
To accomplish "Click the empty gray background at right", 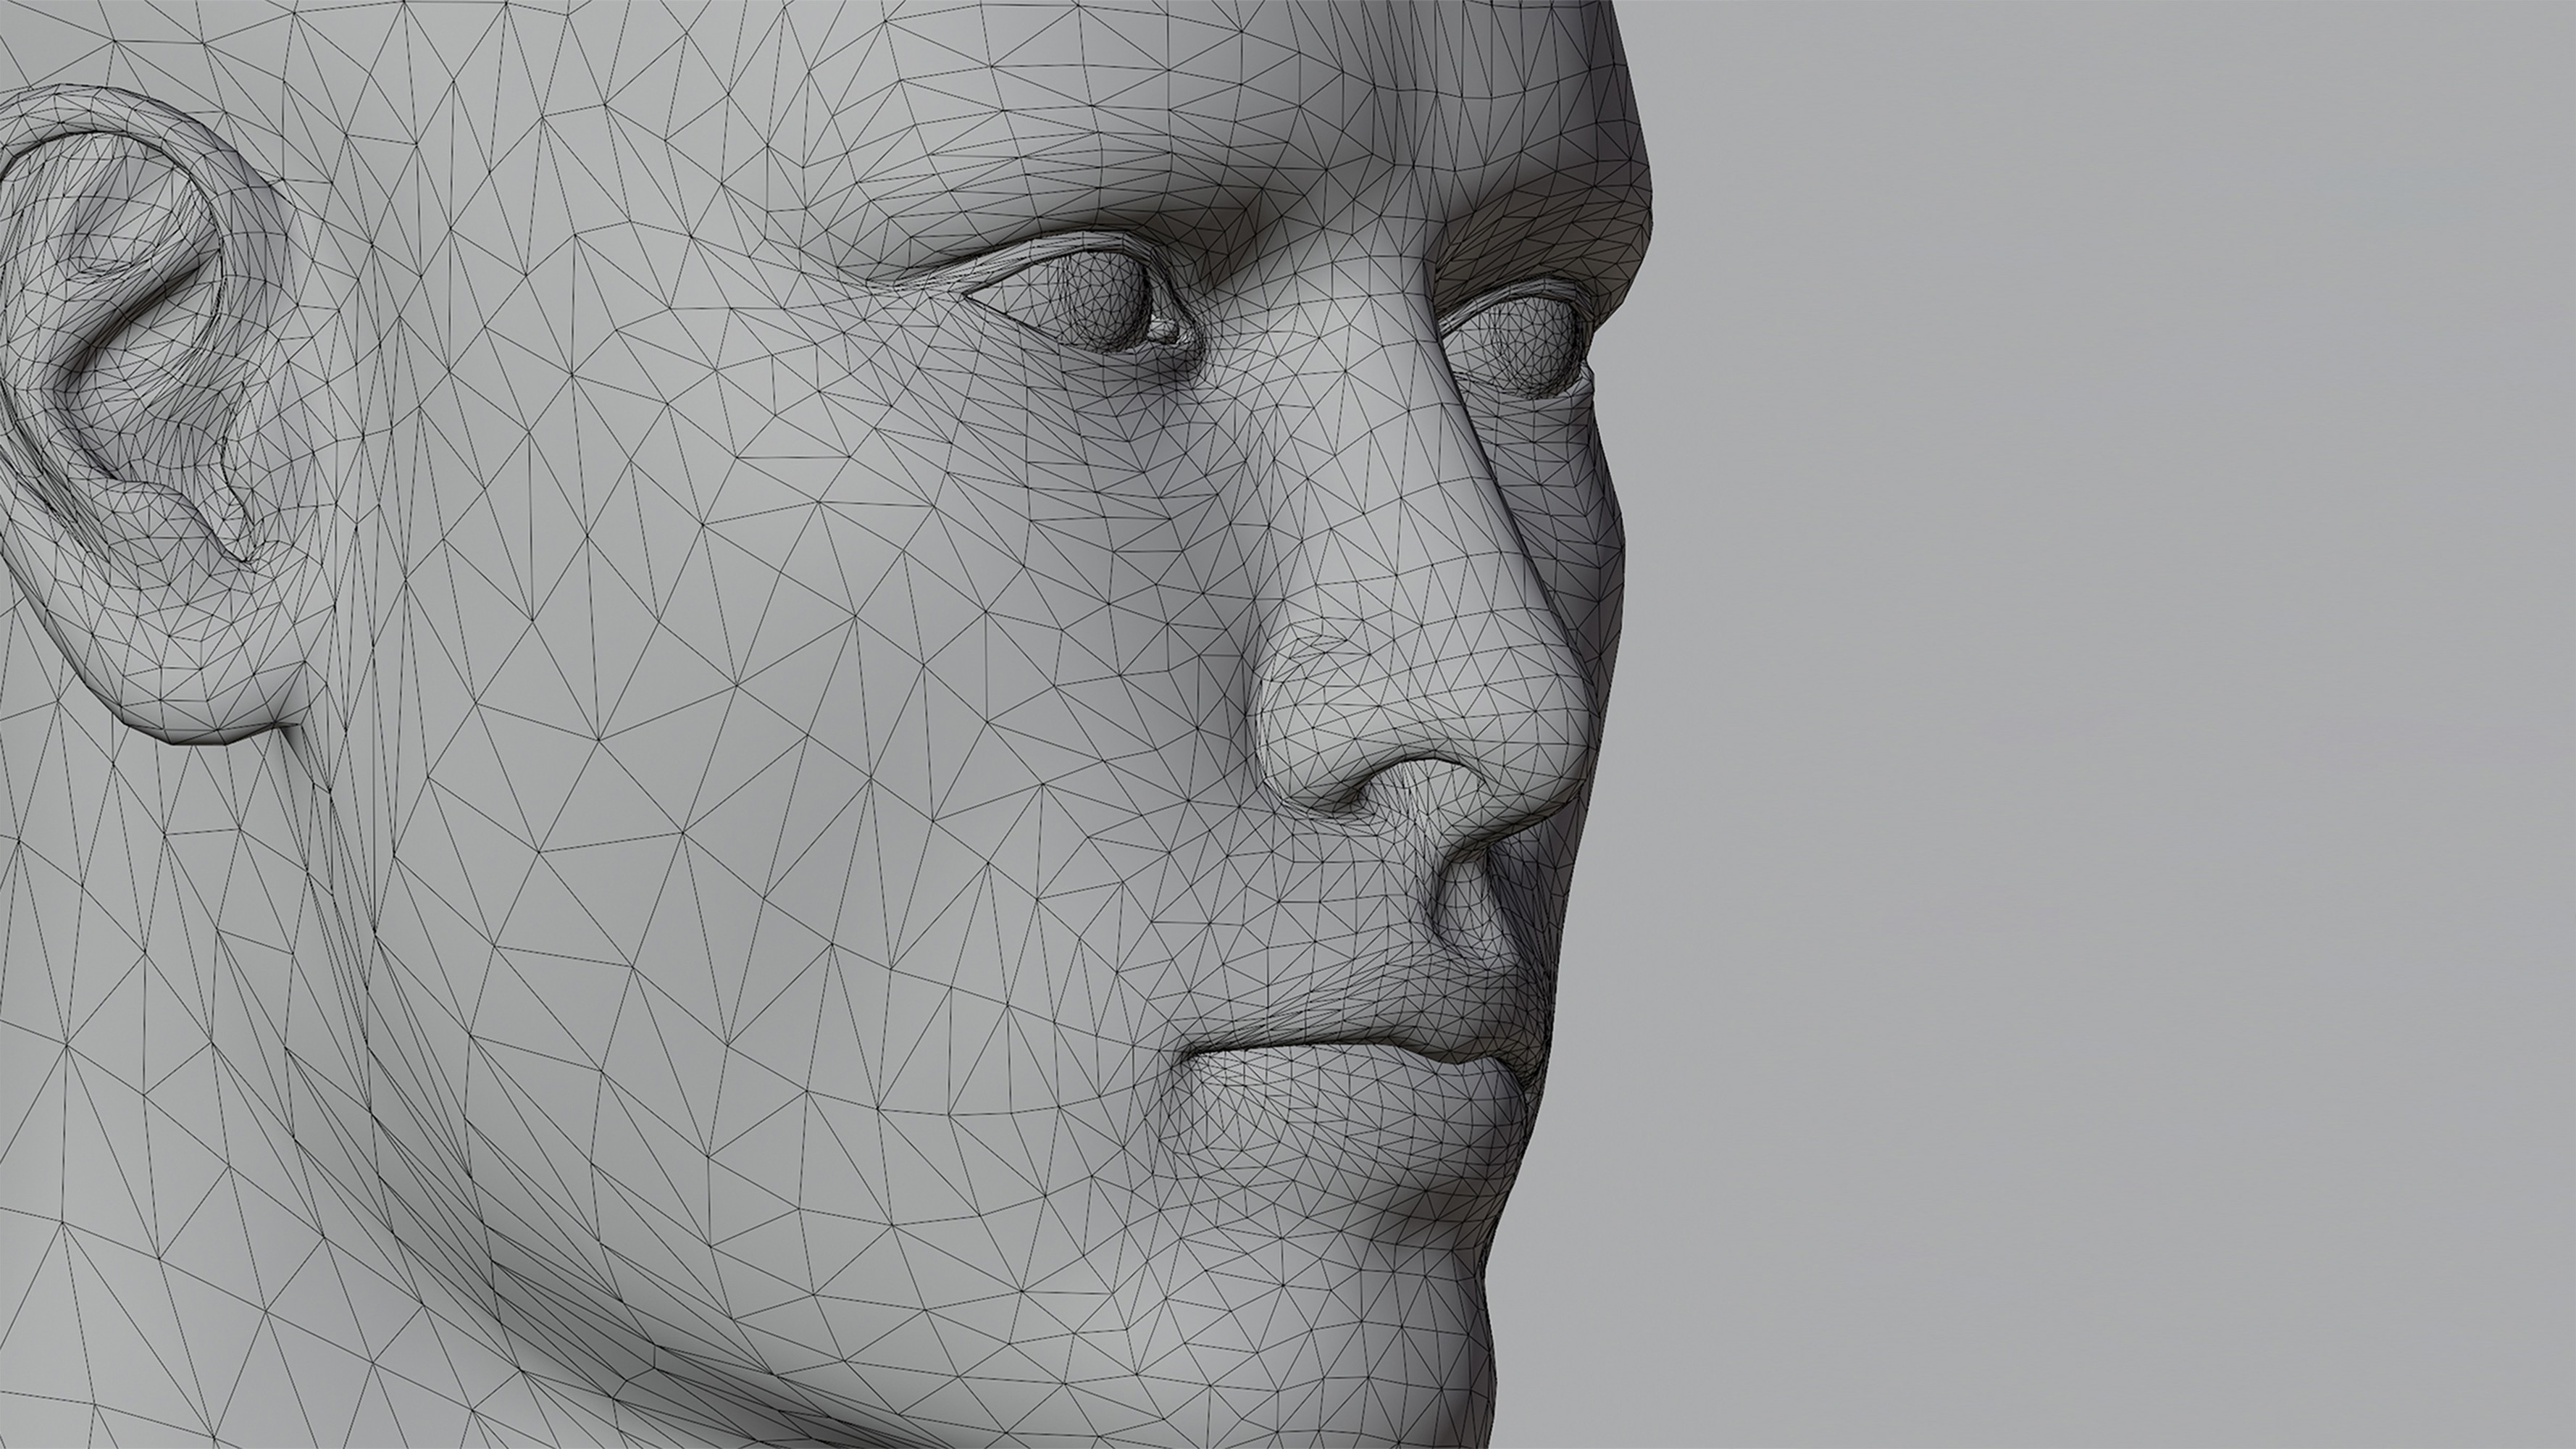I will pyautogui.click(x=2100, y=700).
